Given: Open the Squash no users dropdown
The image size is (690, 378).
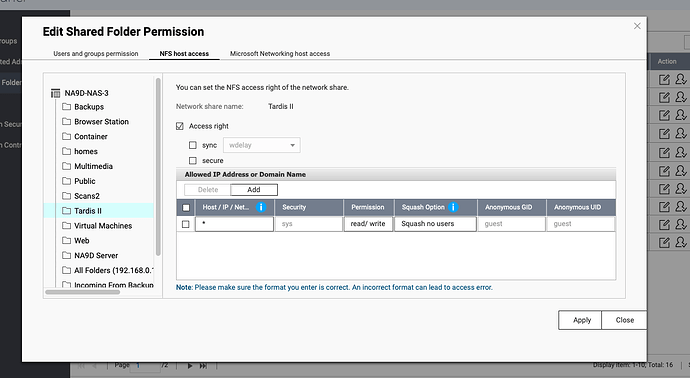Looking at the screenshot, I should 435,224.
